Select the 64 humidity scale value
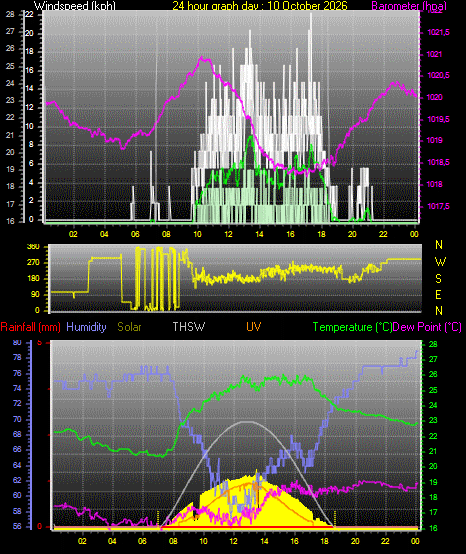Screen dimensions: 466x554 (x=17, y=465)
